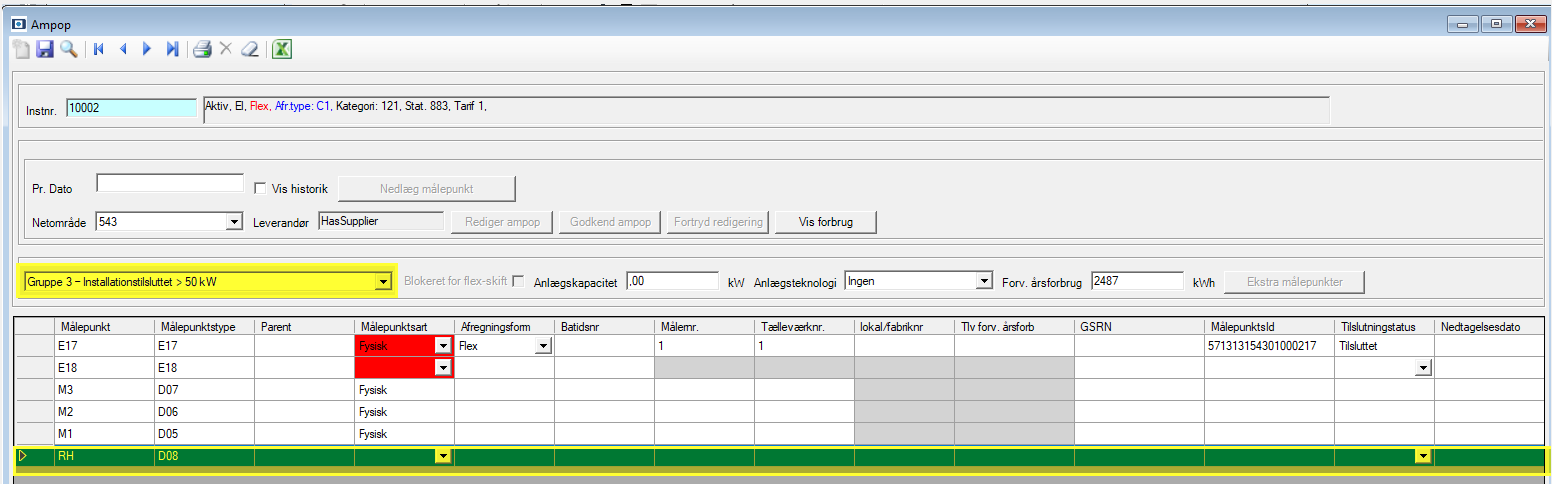This screenshot has height=484, width=1552.
Task: Click the delete X toolbar icon
Action: click(226, 49)
